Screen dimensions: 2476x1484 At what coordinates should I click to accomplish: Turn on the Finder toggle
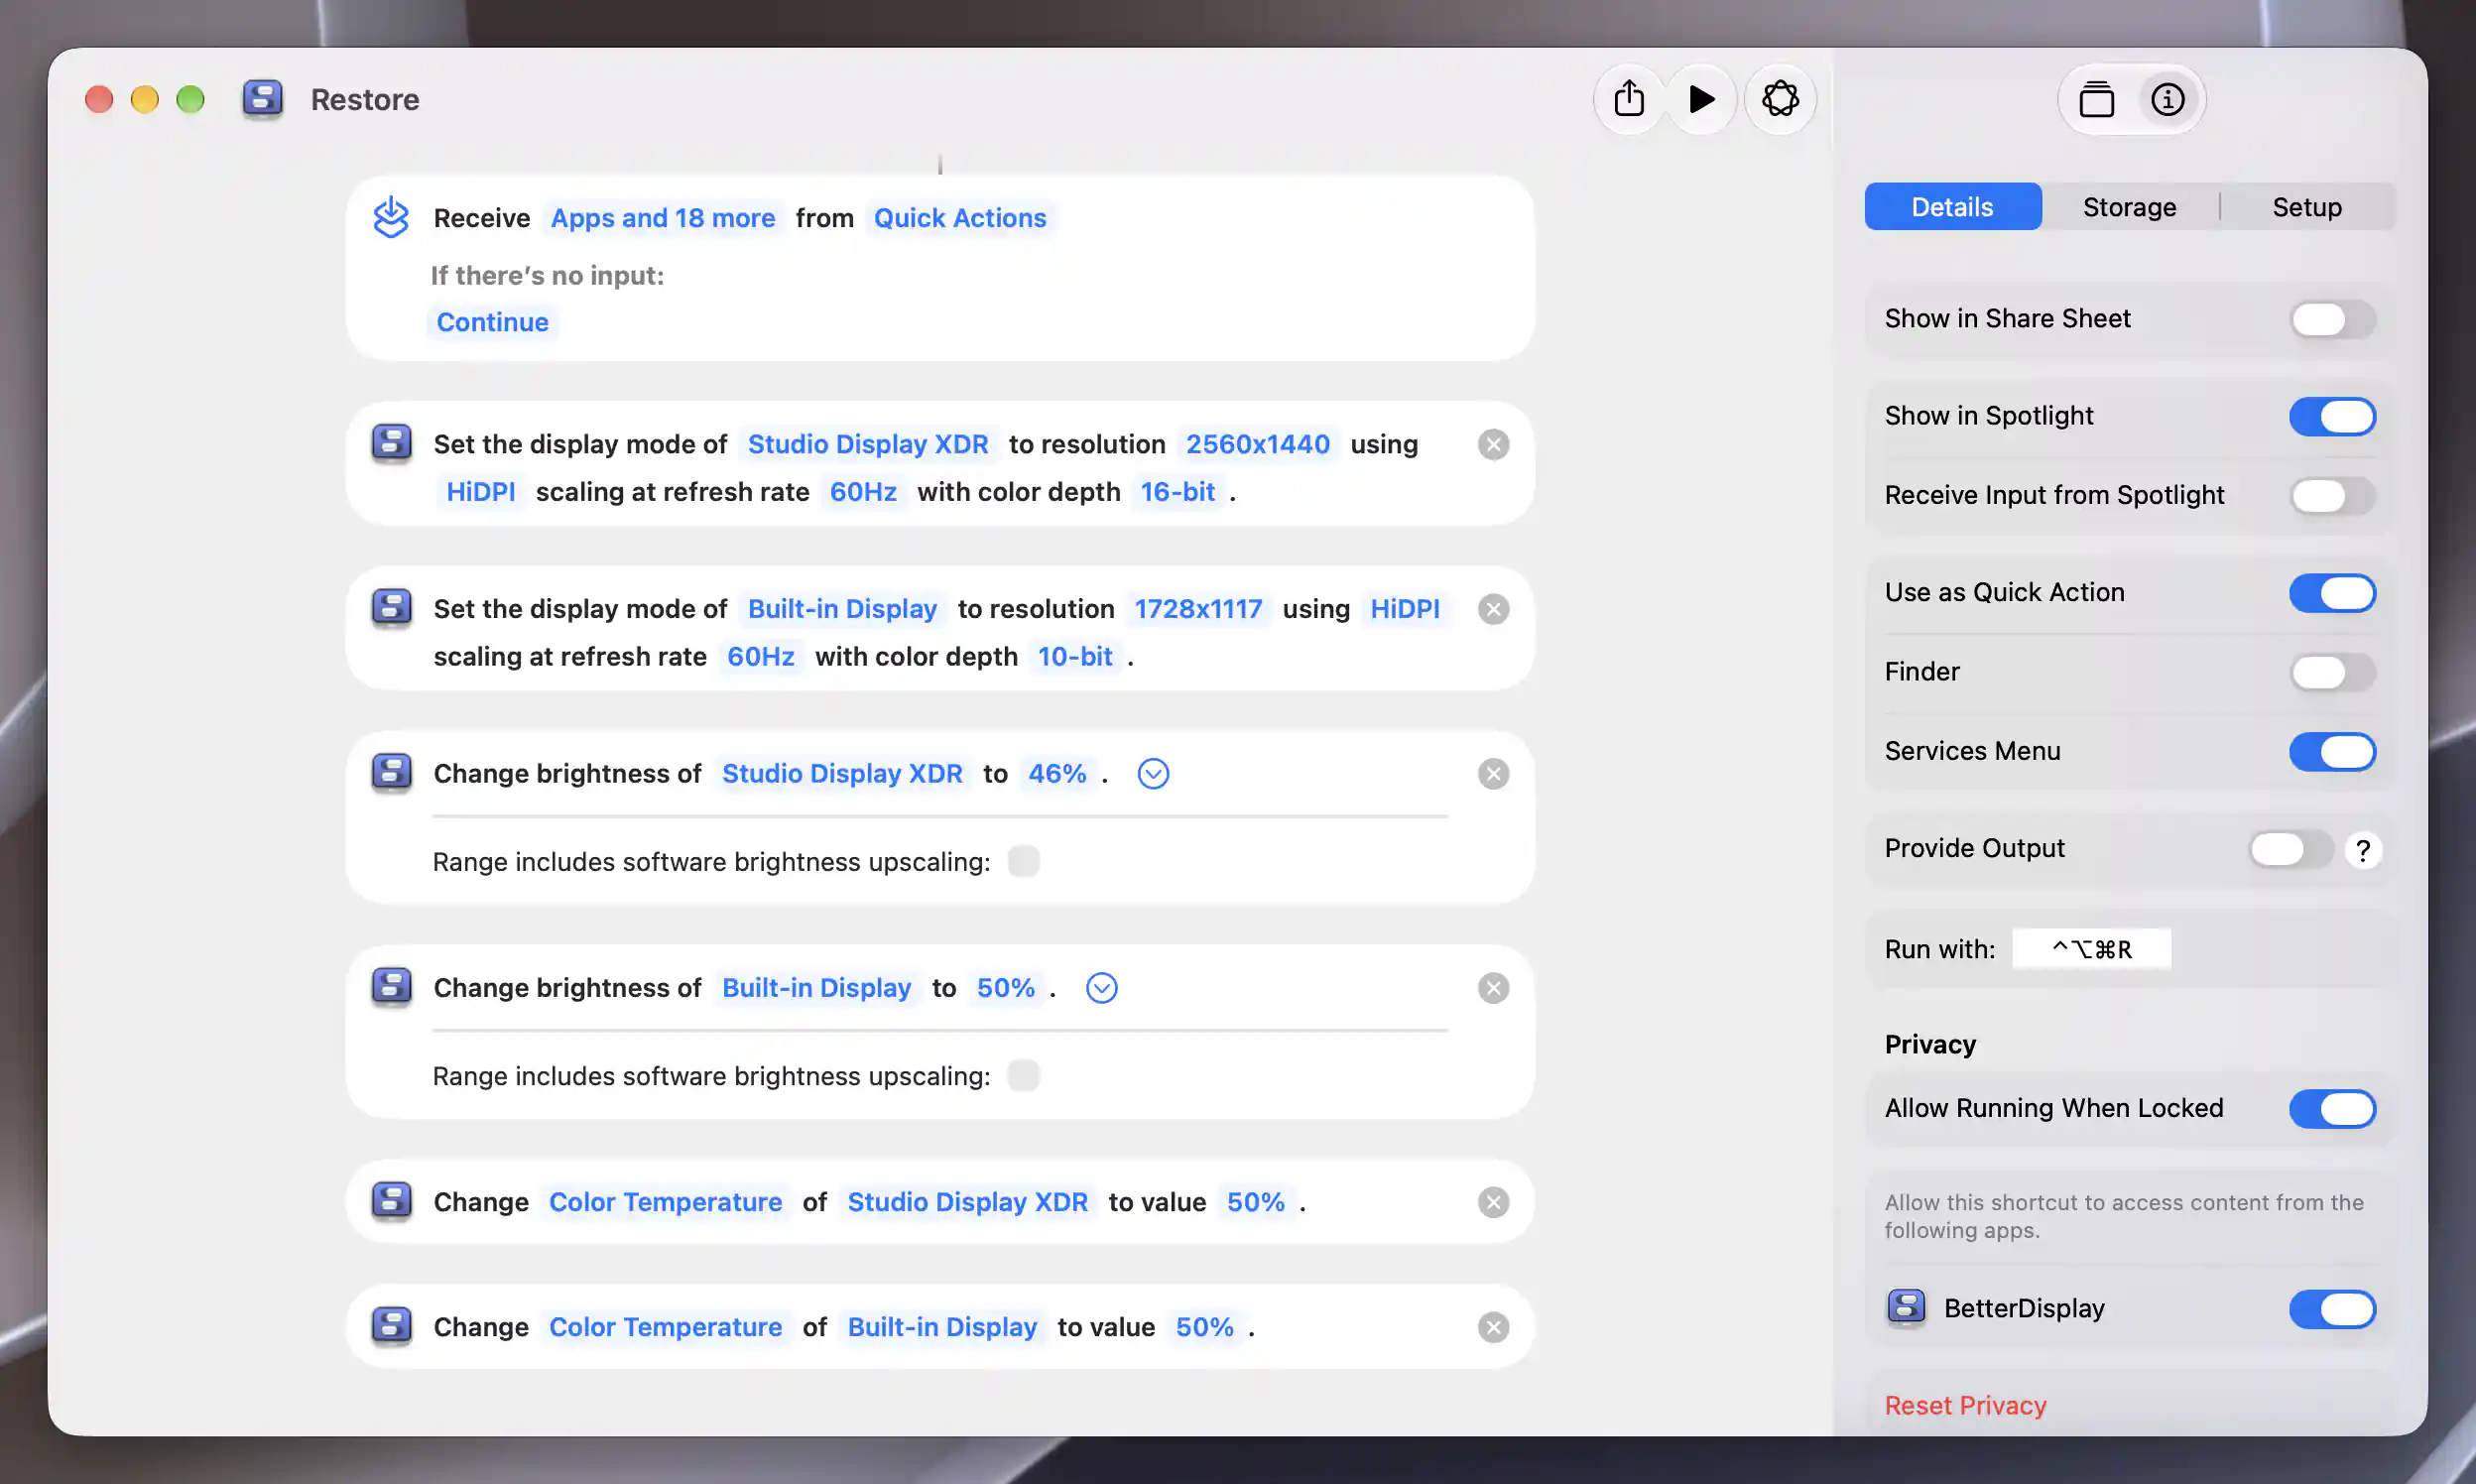(2332, 672)
